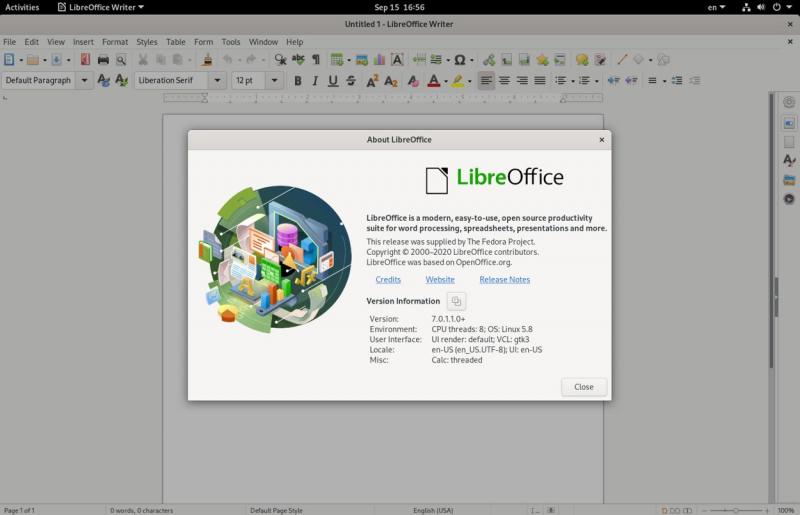
Task: Click the Close button in About dialog
Action: (x=583, y=387)
